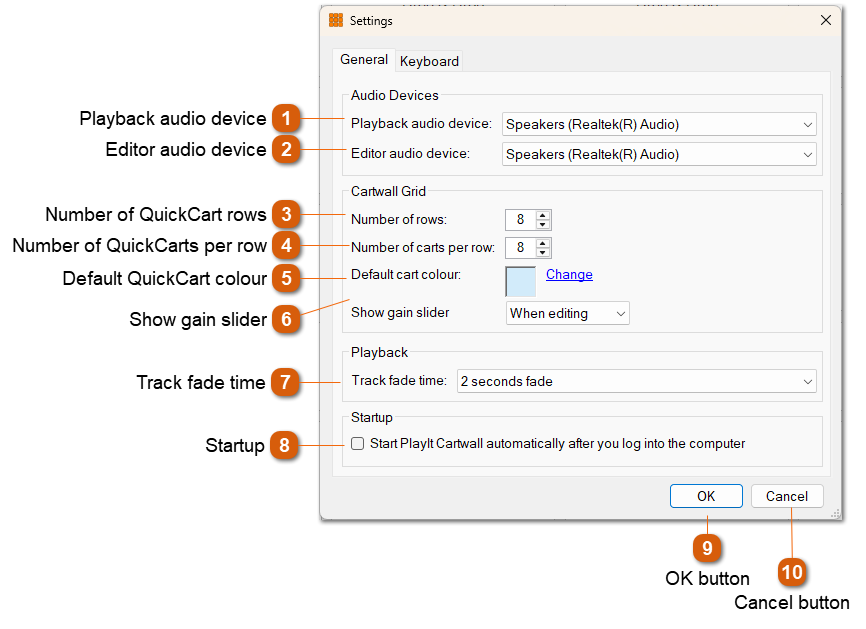Click the default cart colour swatch
866x629 pixels.
(518, 281)
